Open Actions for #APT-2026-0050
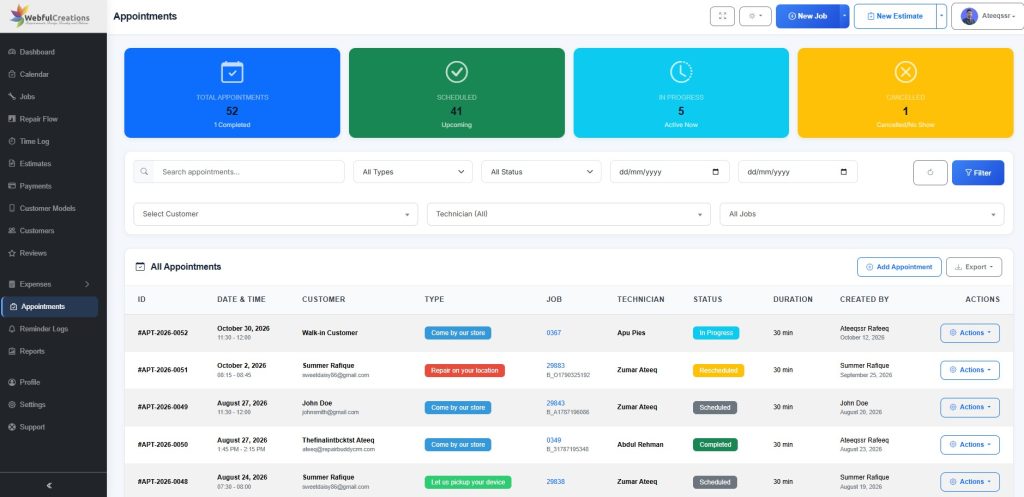Viewport: 1024px width, 497px height. pyautogui.click(x=970, y=445)
